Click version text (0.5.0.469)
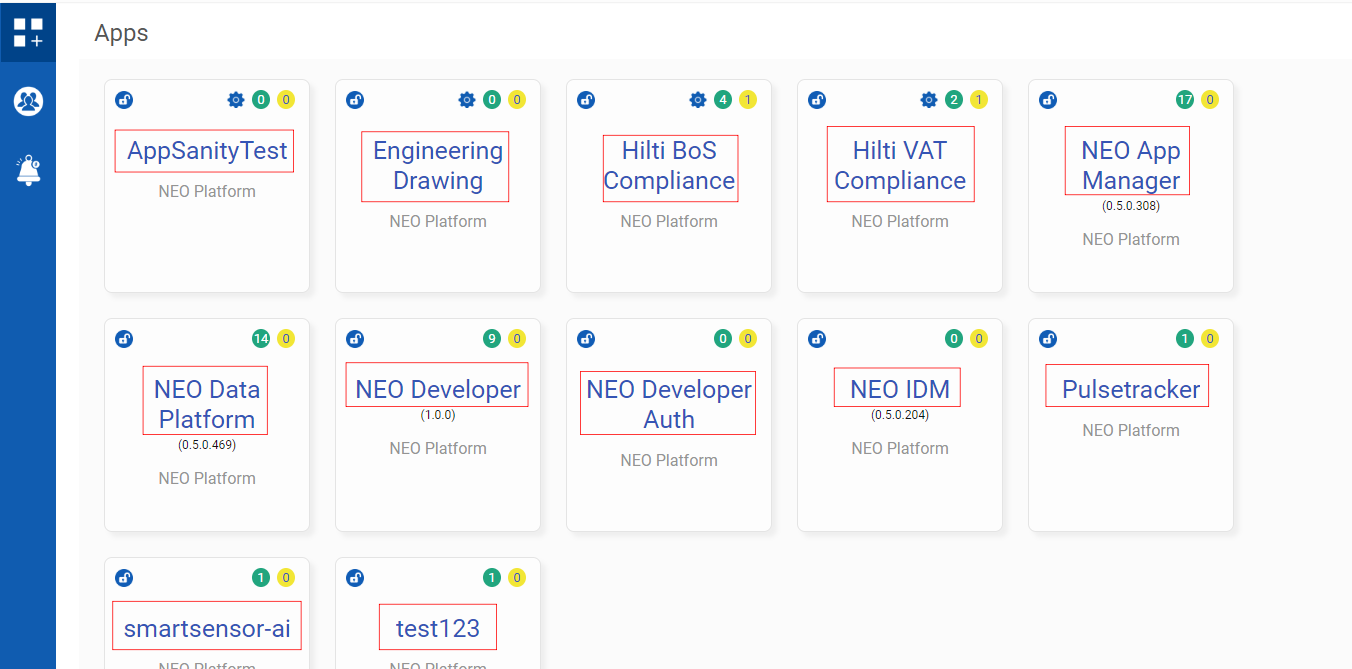 click(x=207, y=445)
